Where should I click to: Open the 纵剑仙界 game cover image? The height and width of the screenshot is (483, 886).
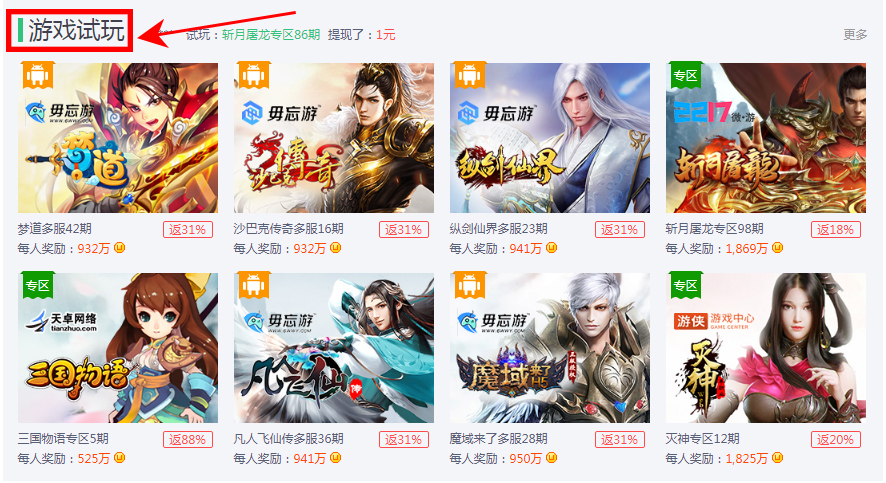point(550,138)
